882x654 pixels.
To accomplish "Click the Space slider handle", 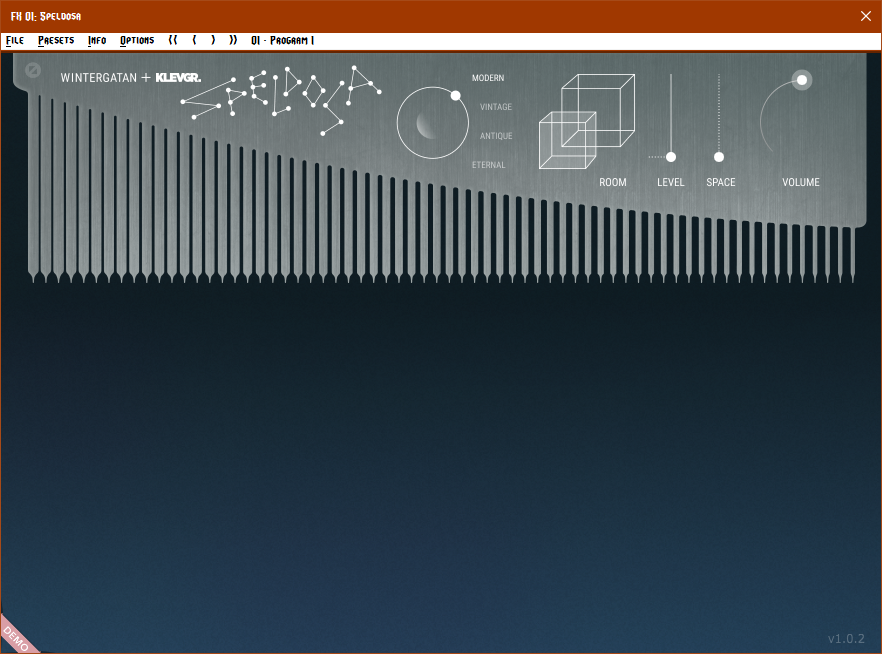I will click(719, 157).
